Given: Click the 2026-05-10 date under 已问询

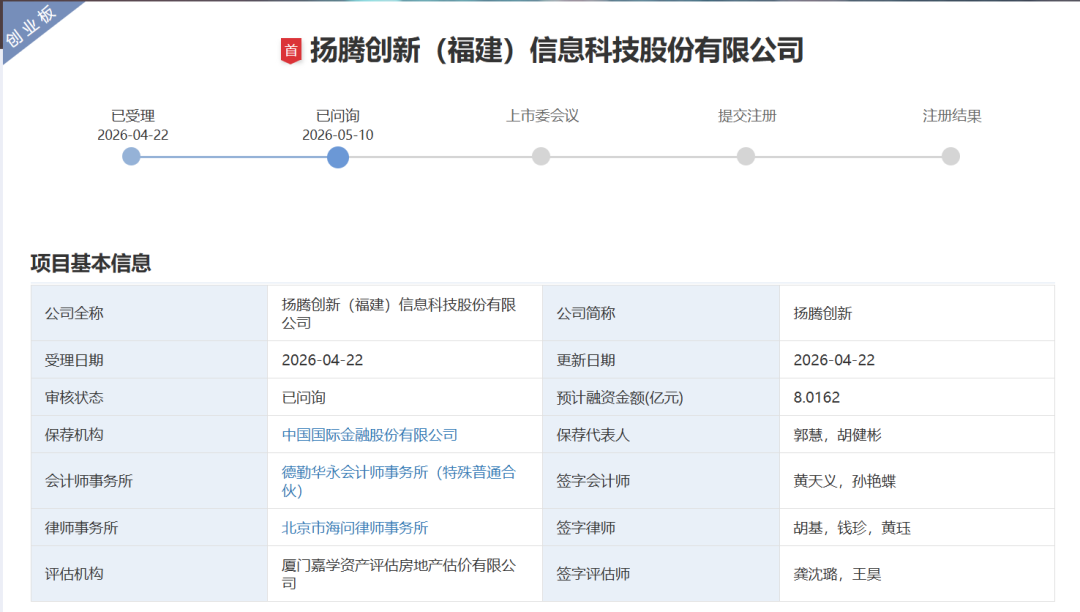Looking at the screenshot, I should coord(338,135).
